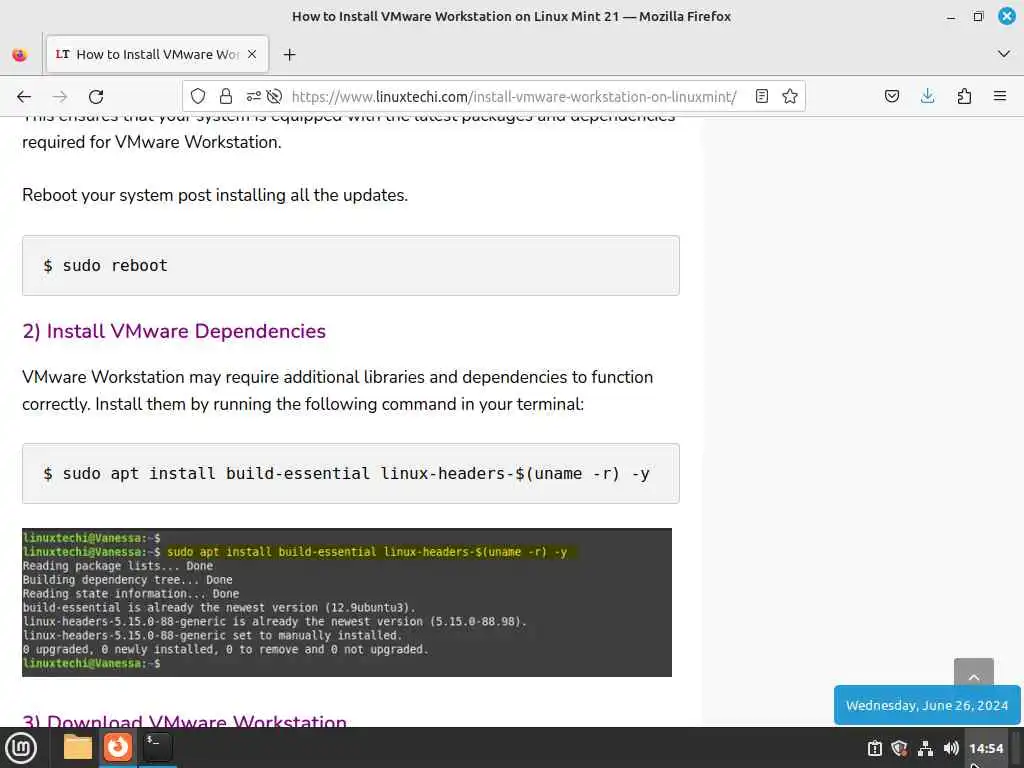
Task: Open the Download VMware Workstation heading link
Action: (x=184, y=720)
